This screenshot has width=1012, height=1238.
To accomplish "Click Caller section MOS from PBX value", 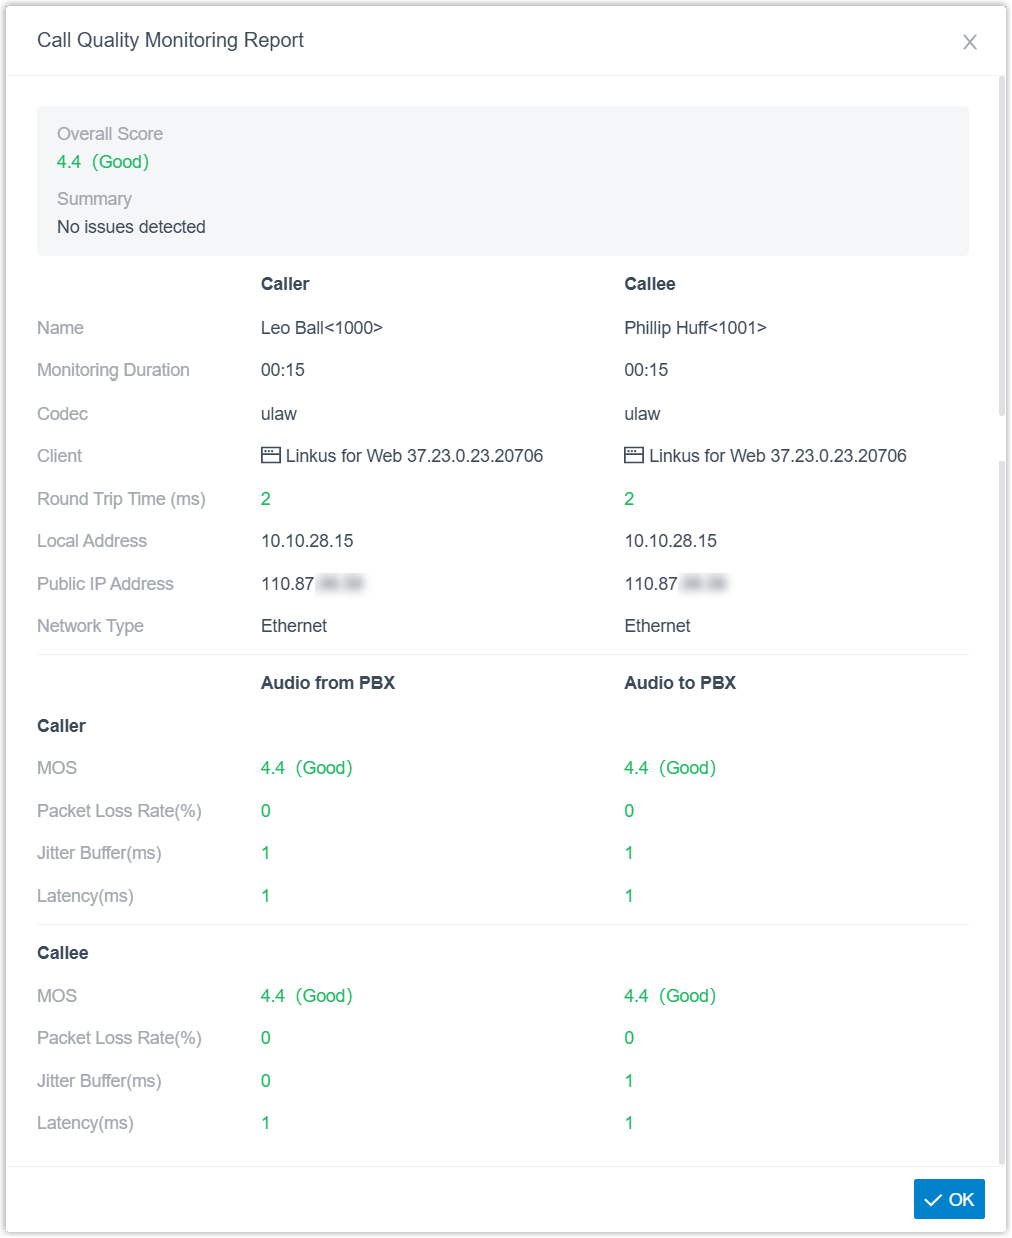I will pyautogui.click(x=306, y=768).
